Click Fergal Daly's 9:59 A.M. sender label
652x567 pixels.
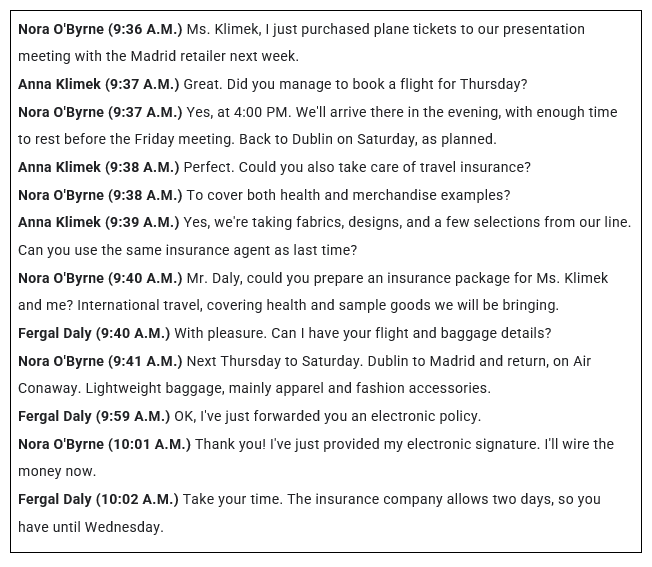coord(94,416)
